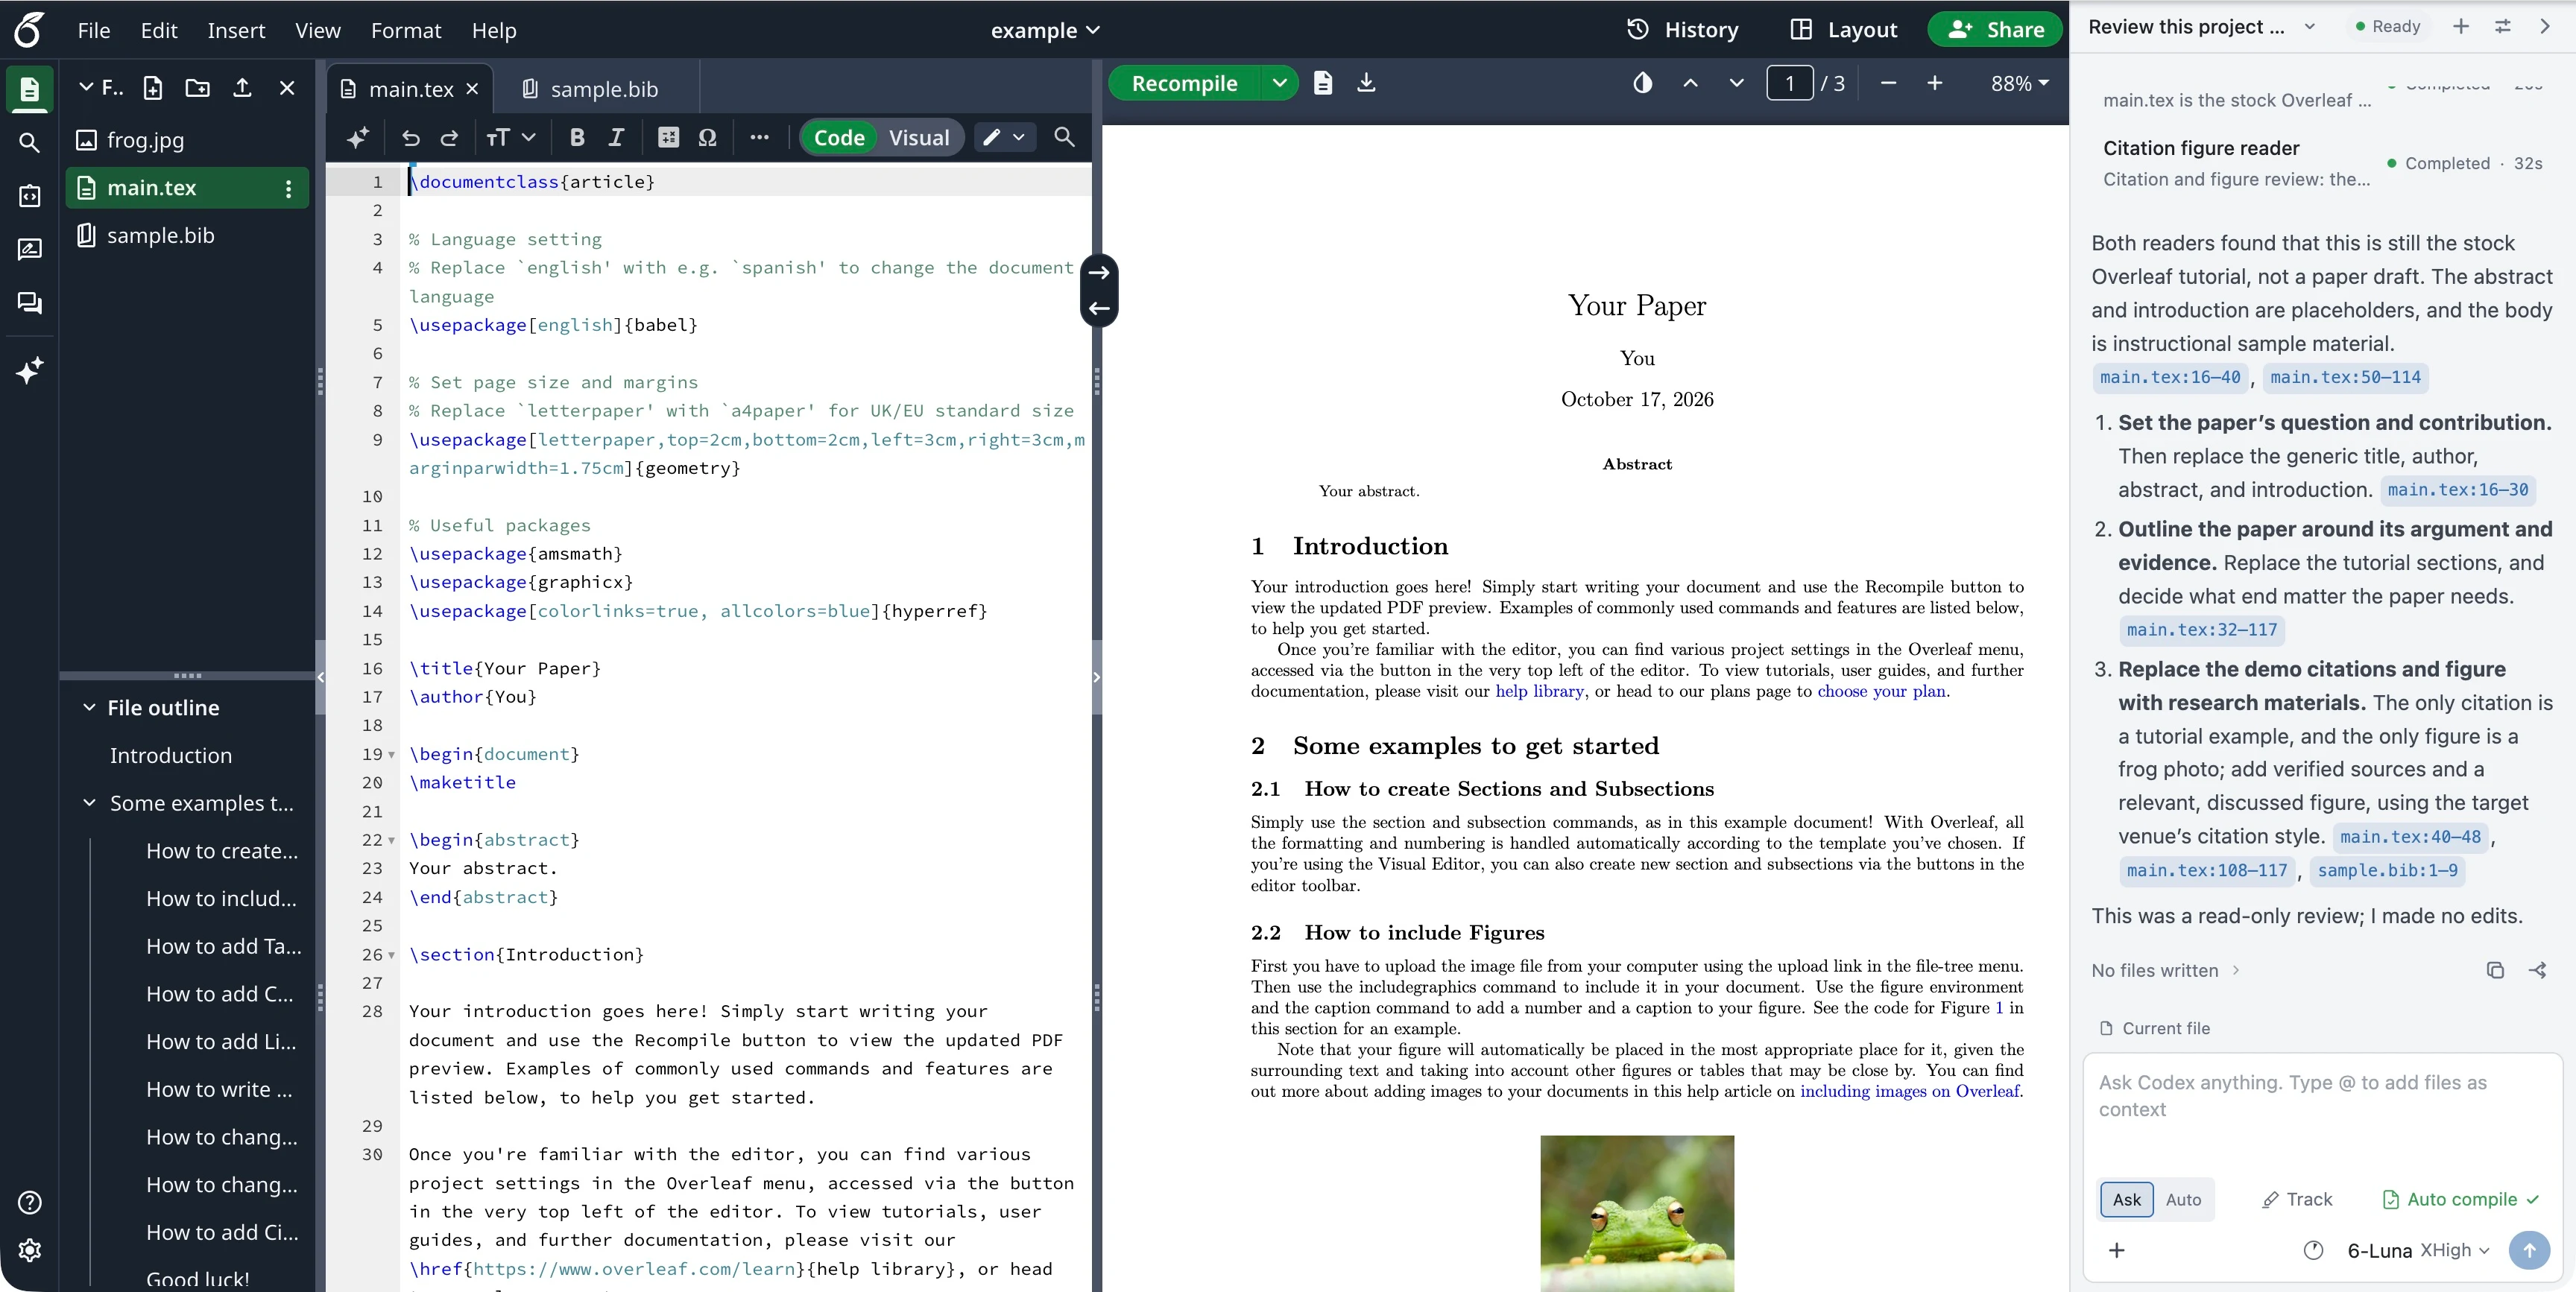Collapse the File outline section

89,707
